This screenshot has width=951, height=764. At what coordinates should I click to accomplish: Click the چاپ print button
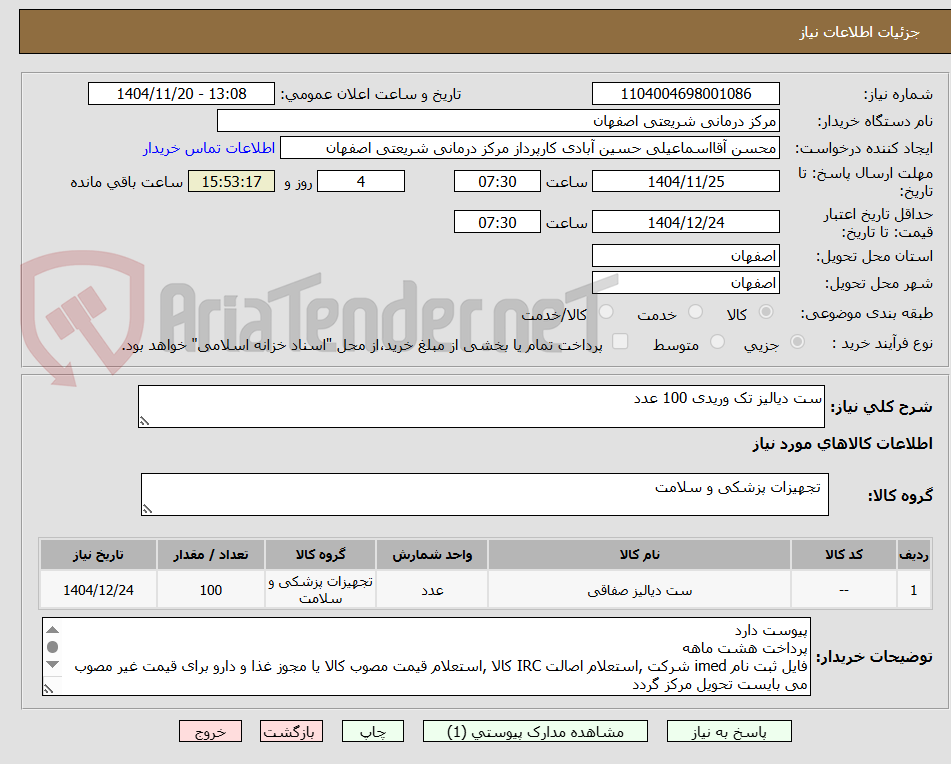(x=373, y=731)
